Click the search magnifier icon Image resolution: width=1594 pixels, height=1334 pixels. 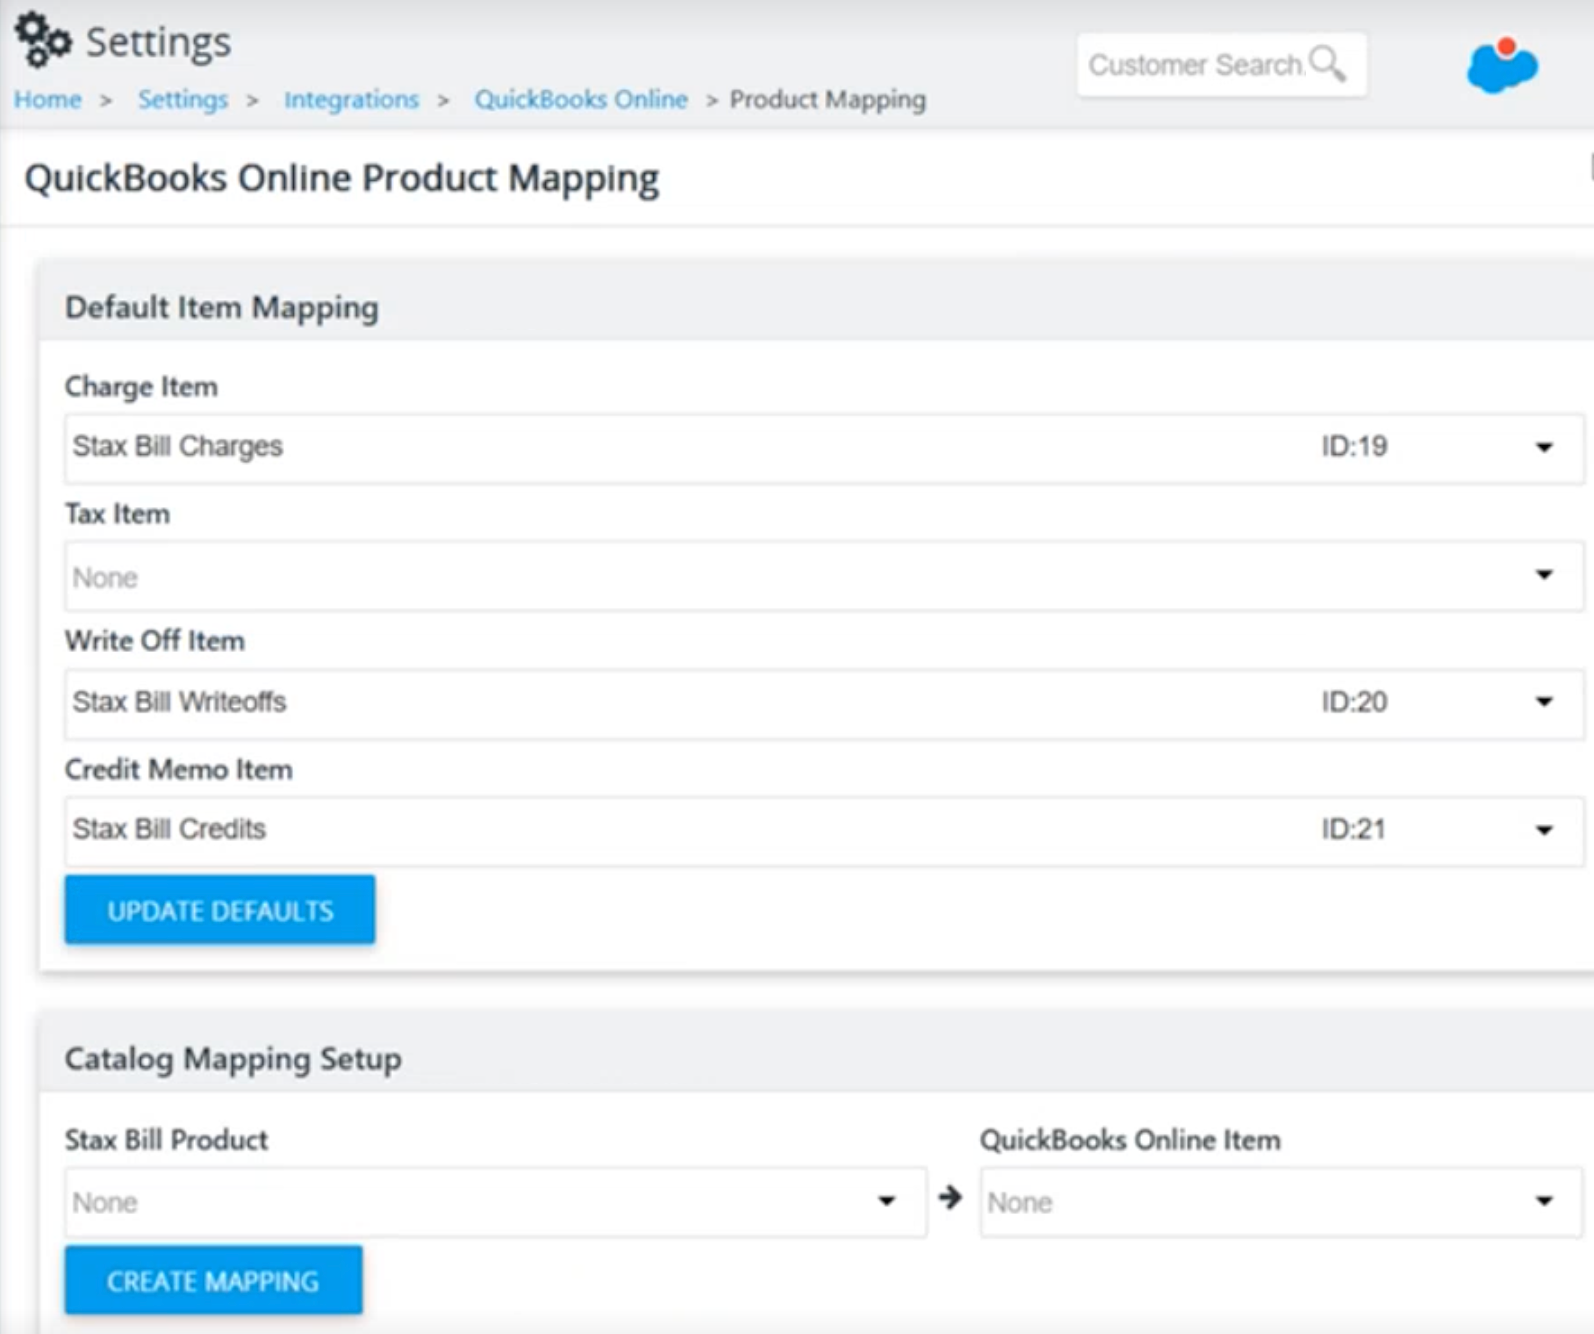[1327, 64]
